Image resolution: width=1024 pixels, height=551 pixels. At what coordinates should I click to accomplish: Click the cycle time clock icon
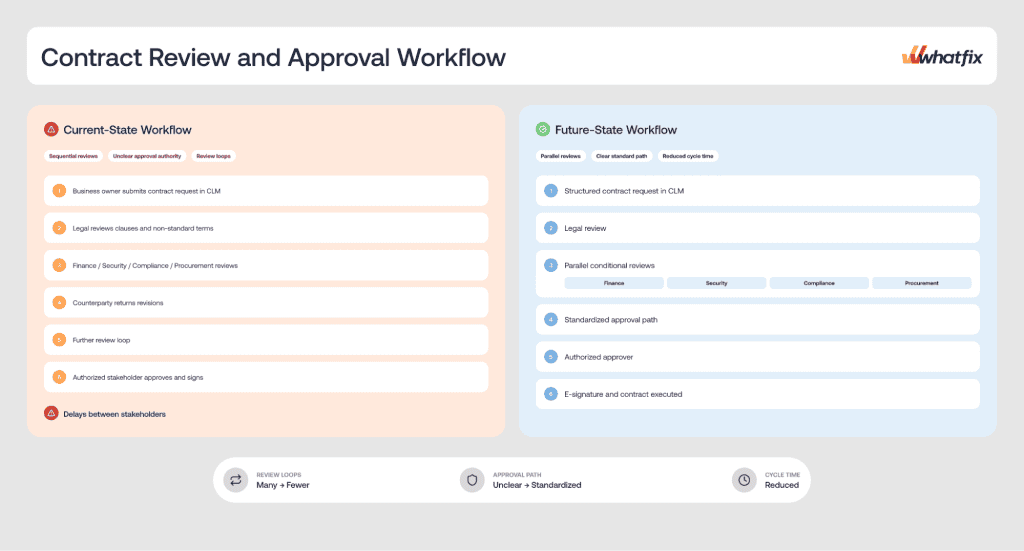[x=744, y=480]
